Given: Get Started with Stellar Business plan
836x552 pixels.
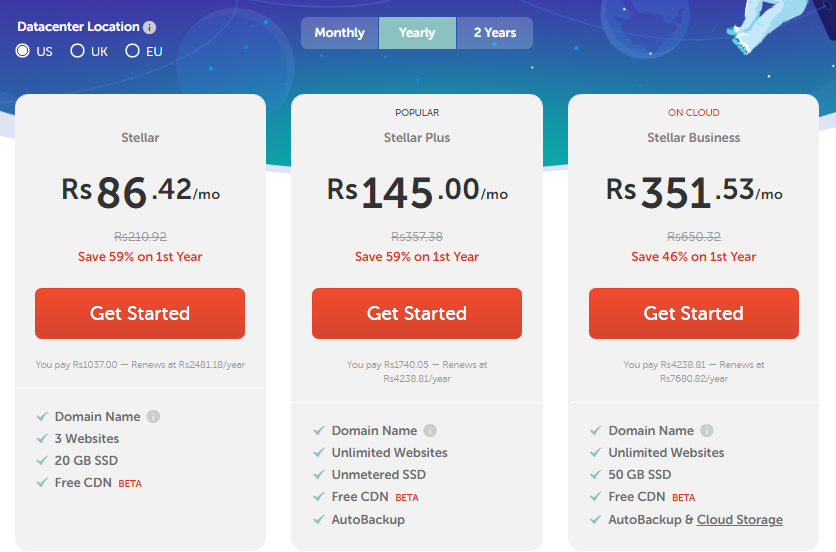Looking at the screenshot, I should pyautogui.click(x=694, y=313).
